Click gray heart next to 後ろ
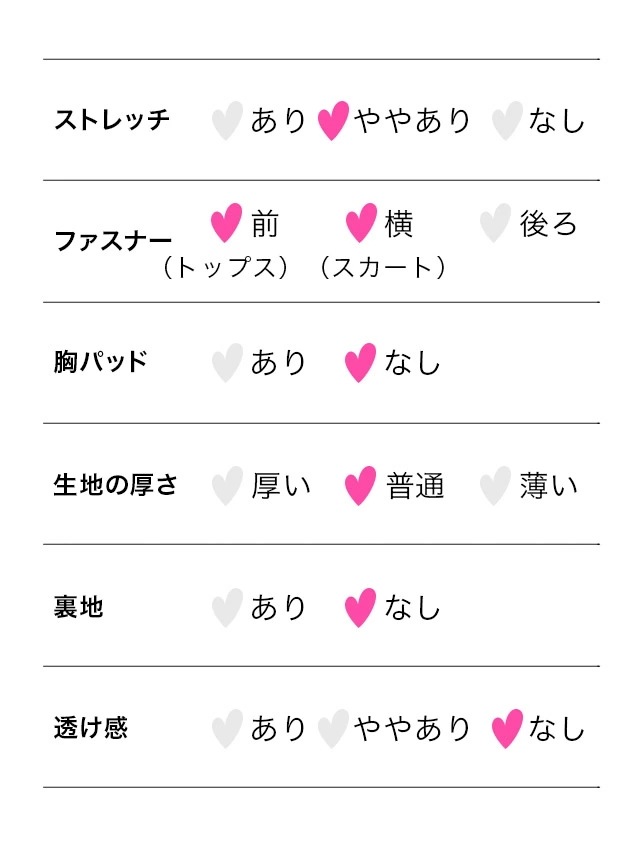 point(495,223)
